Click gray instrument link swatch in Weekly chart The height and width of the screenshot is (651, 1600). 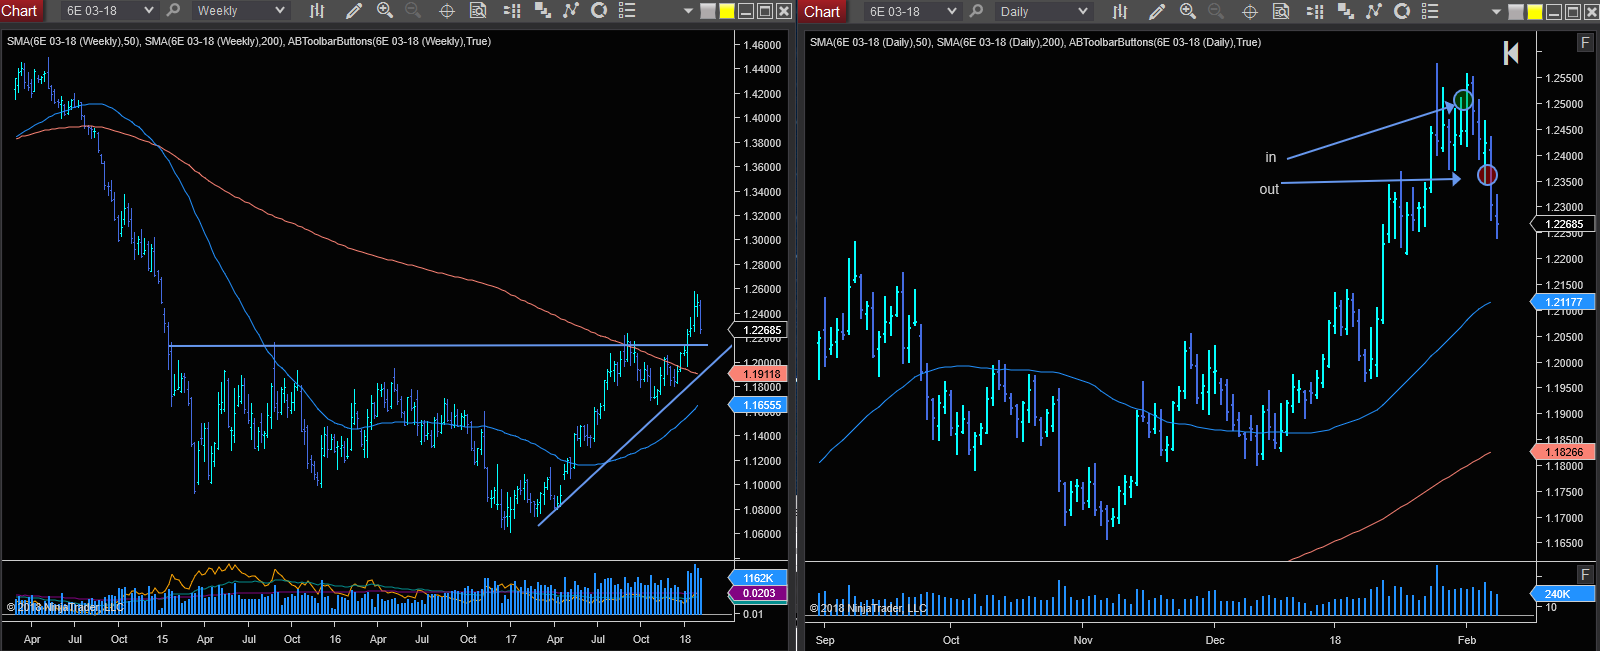(x=708, y=12)
